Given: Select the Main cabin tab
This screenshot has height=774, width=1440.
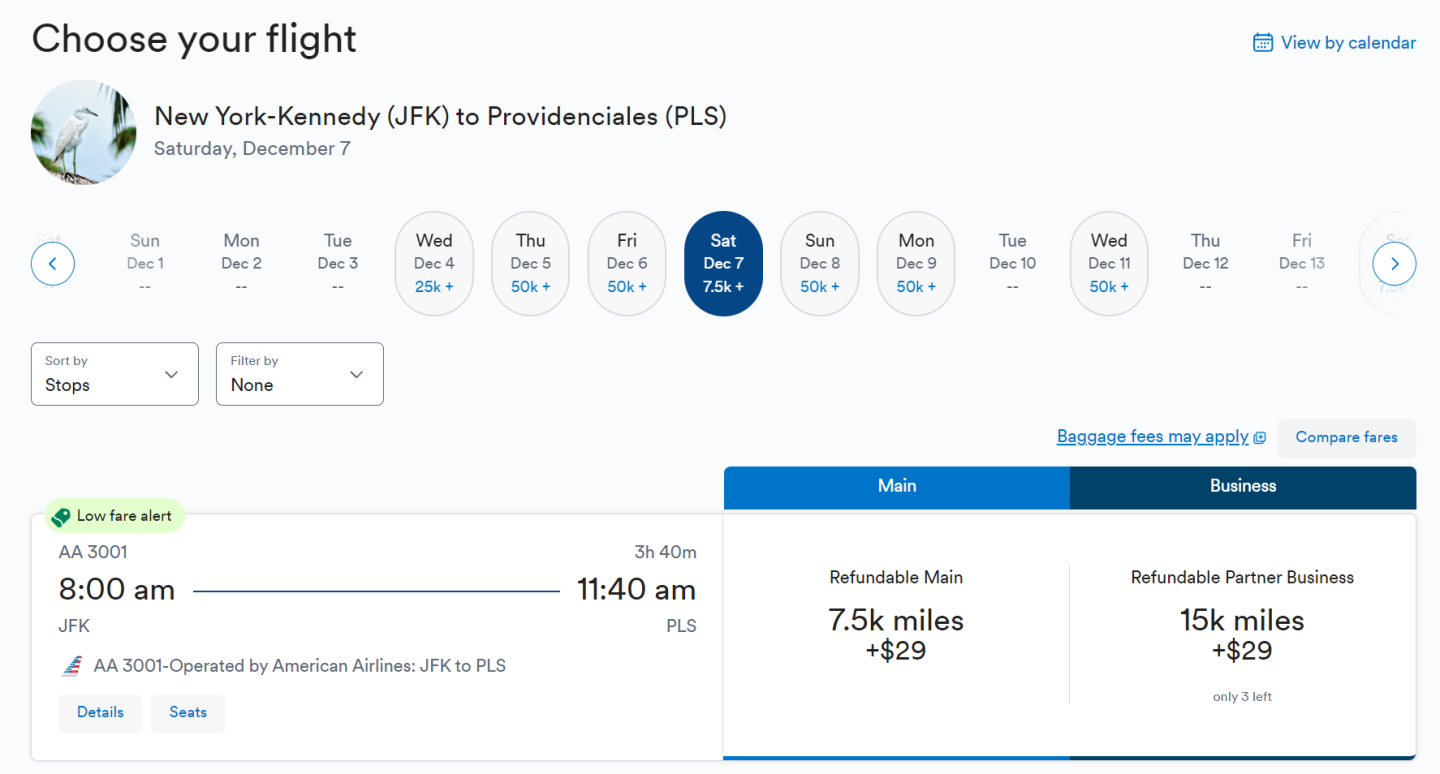Looking at the screenshot, I should coord(896,487).
